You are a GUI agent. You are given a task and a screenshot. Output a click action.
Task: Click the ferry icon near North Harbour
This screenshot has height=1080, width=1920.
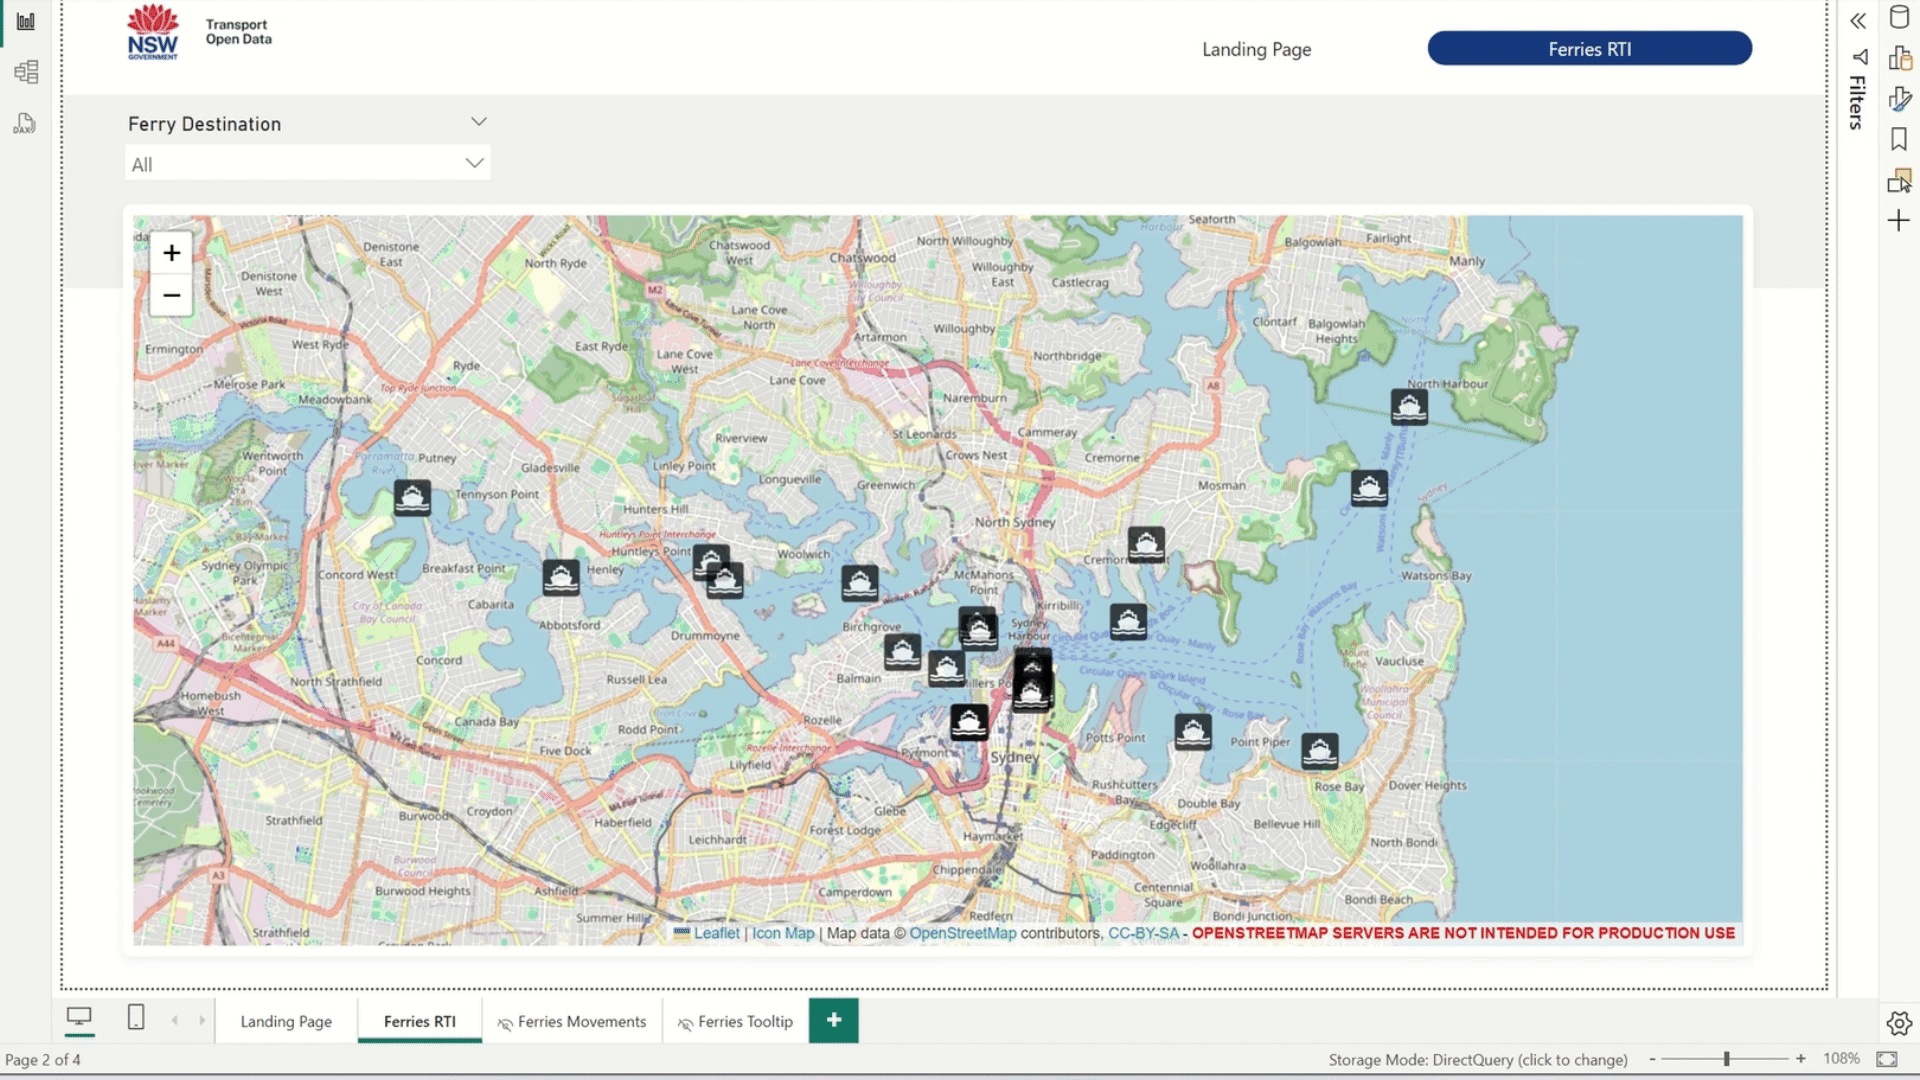pos(1409,407)
